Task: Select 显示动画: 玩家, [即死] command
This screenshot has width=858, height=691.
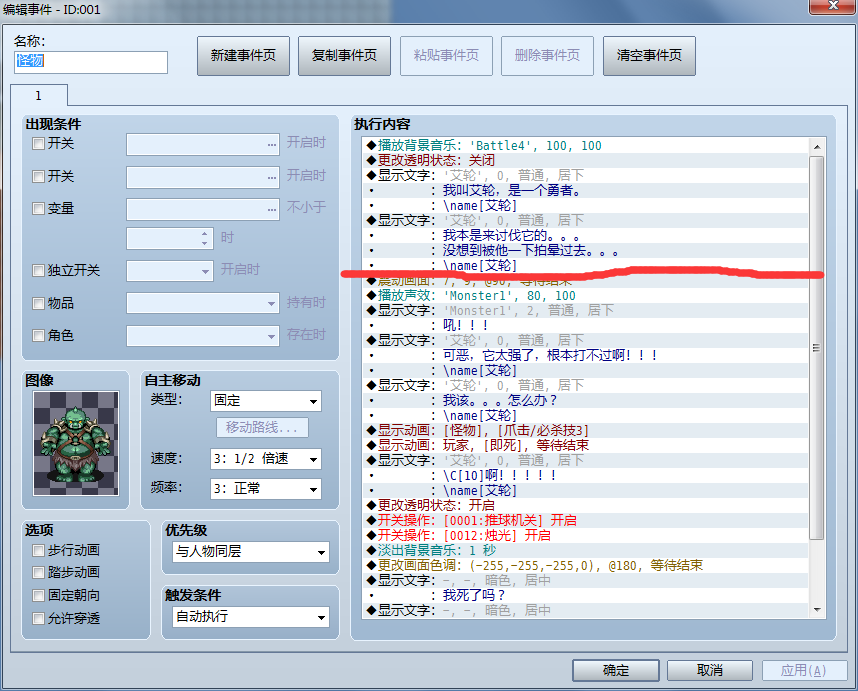Action: click(586, 445)
